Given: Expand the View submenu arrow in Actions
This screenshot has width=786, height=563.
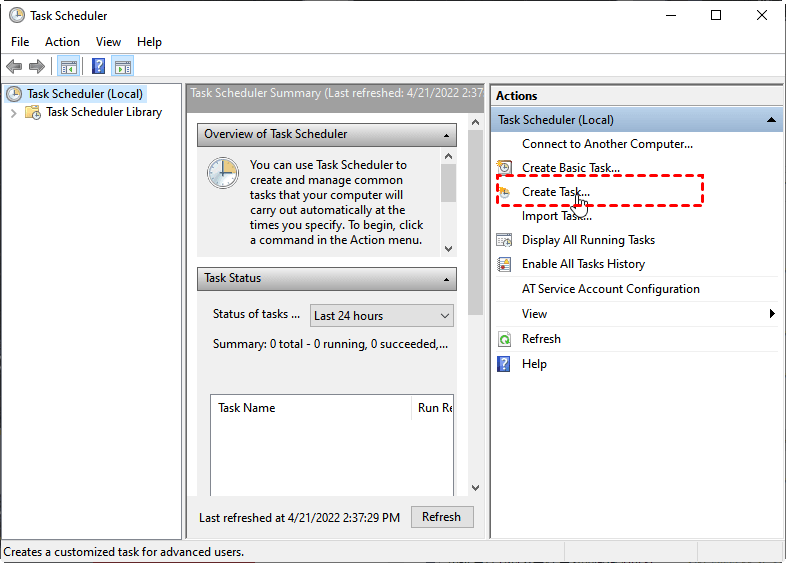Looking at the screenshot, I should coord(772,314).
